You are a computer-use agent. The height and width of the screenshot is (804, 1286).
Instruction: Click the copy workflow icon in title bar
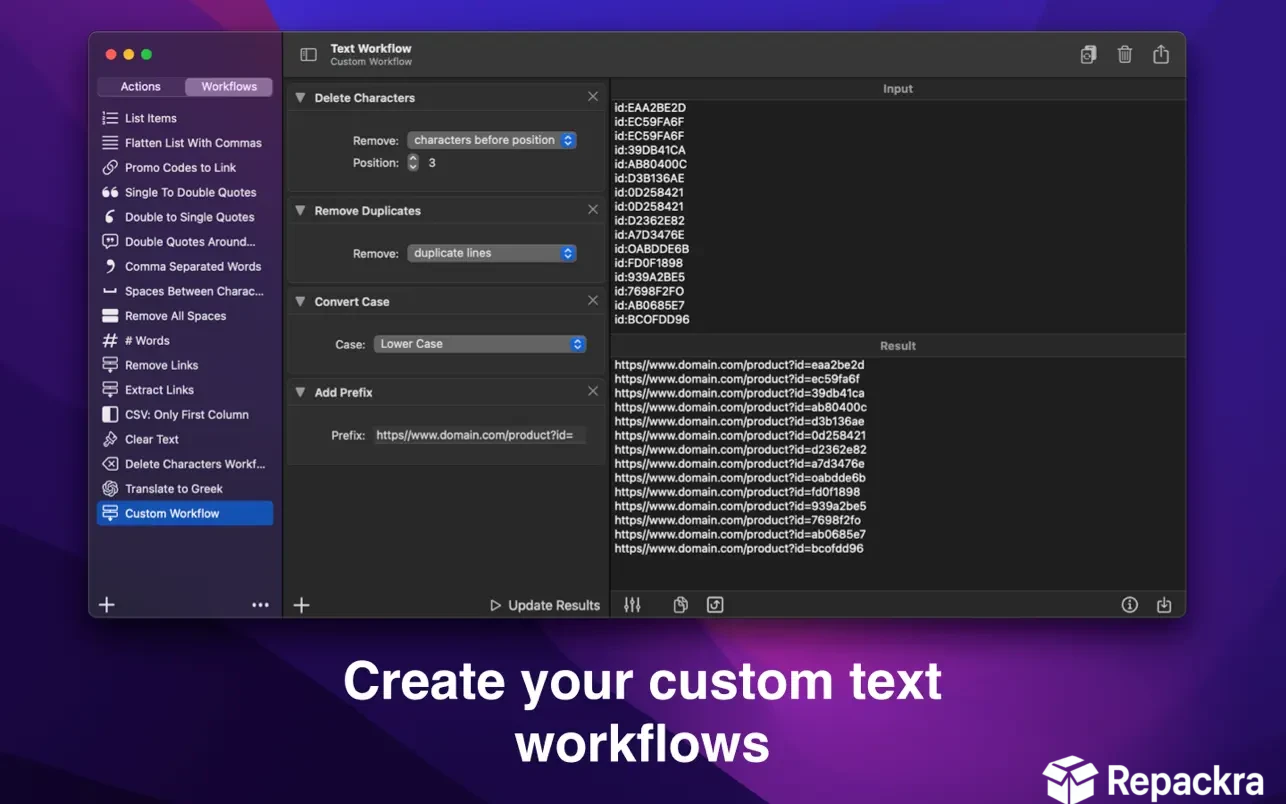tap(1088, 55)
